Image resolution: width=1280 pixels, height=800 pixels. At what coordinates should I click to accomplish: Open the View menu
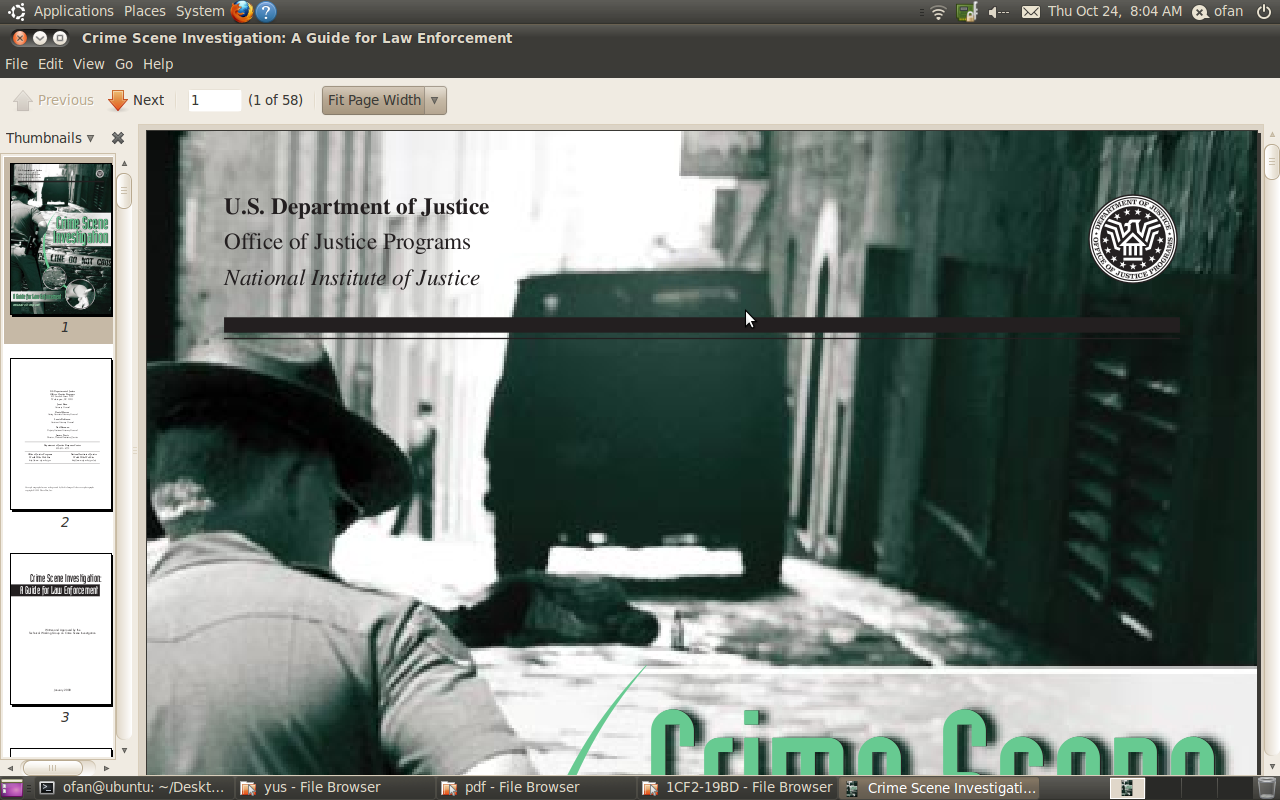[x=88, y=64]
